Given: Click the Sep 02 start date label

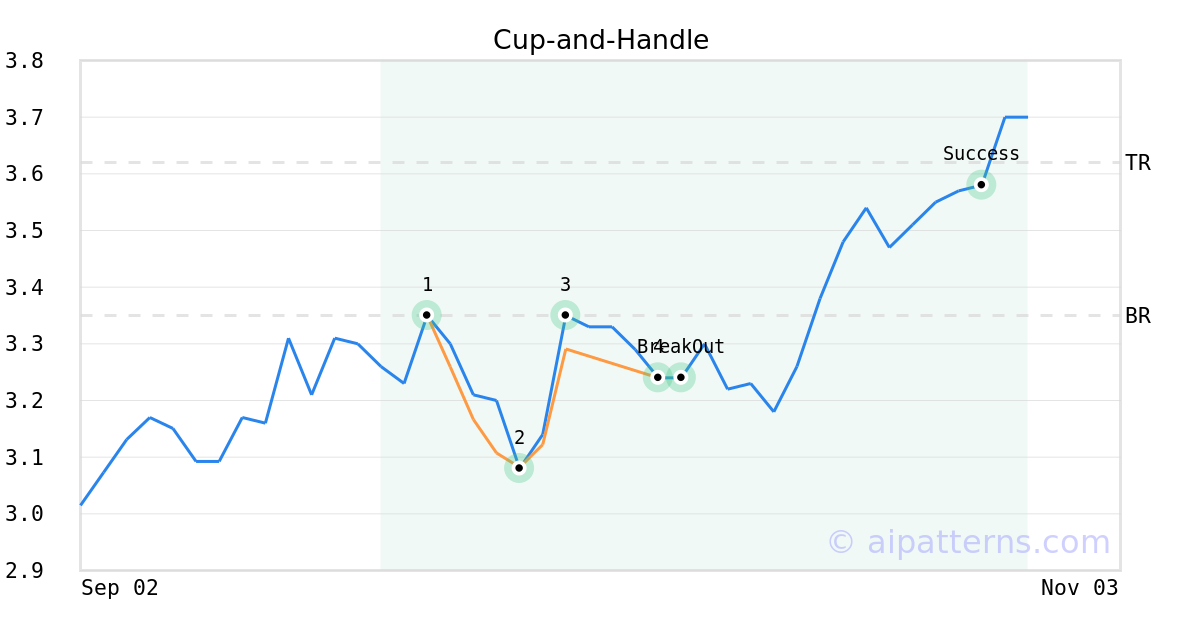Looking at the screenshot, I should click(120, 588).
